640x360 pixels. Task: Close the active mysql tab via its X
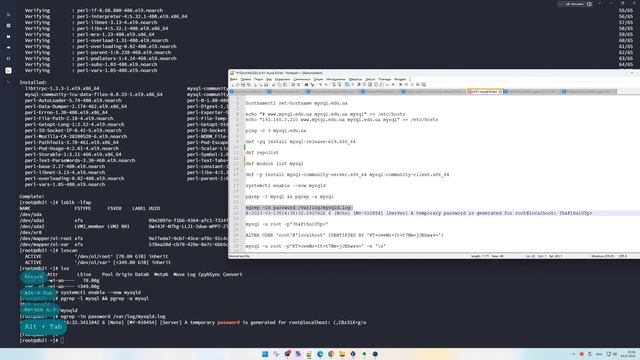pos(500,92)
